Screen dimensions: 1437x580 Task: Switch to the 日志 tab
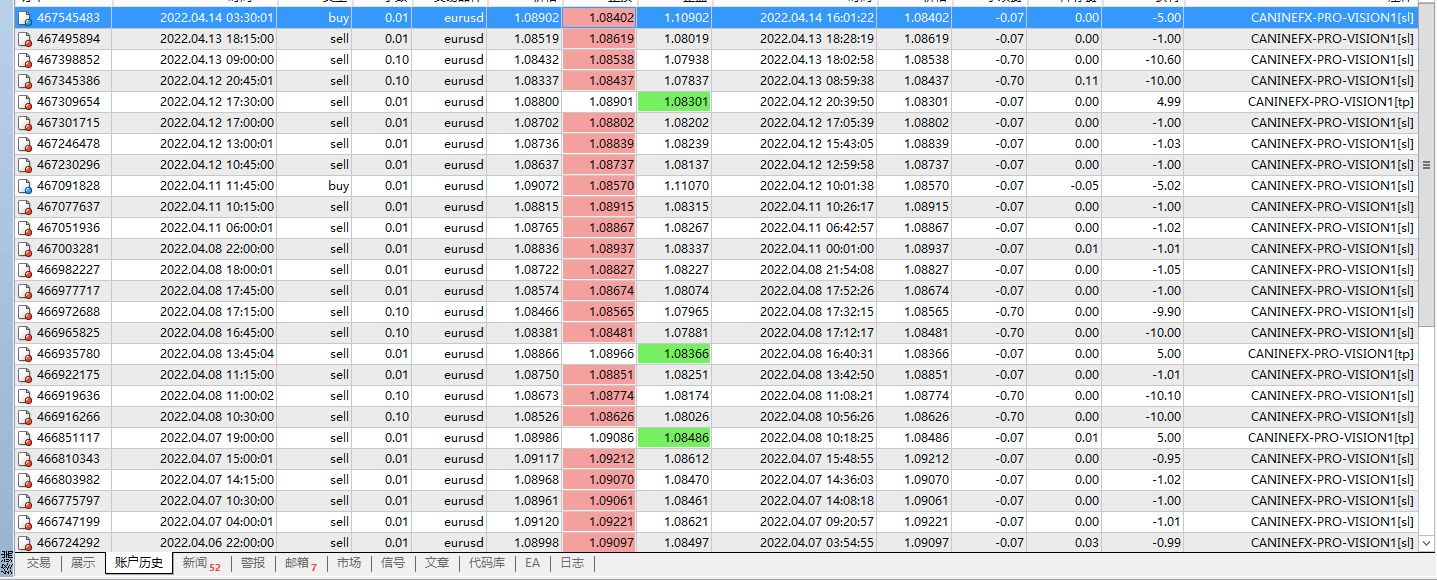click(x=571, y=563)
